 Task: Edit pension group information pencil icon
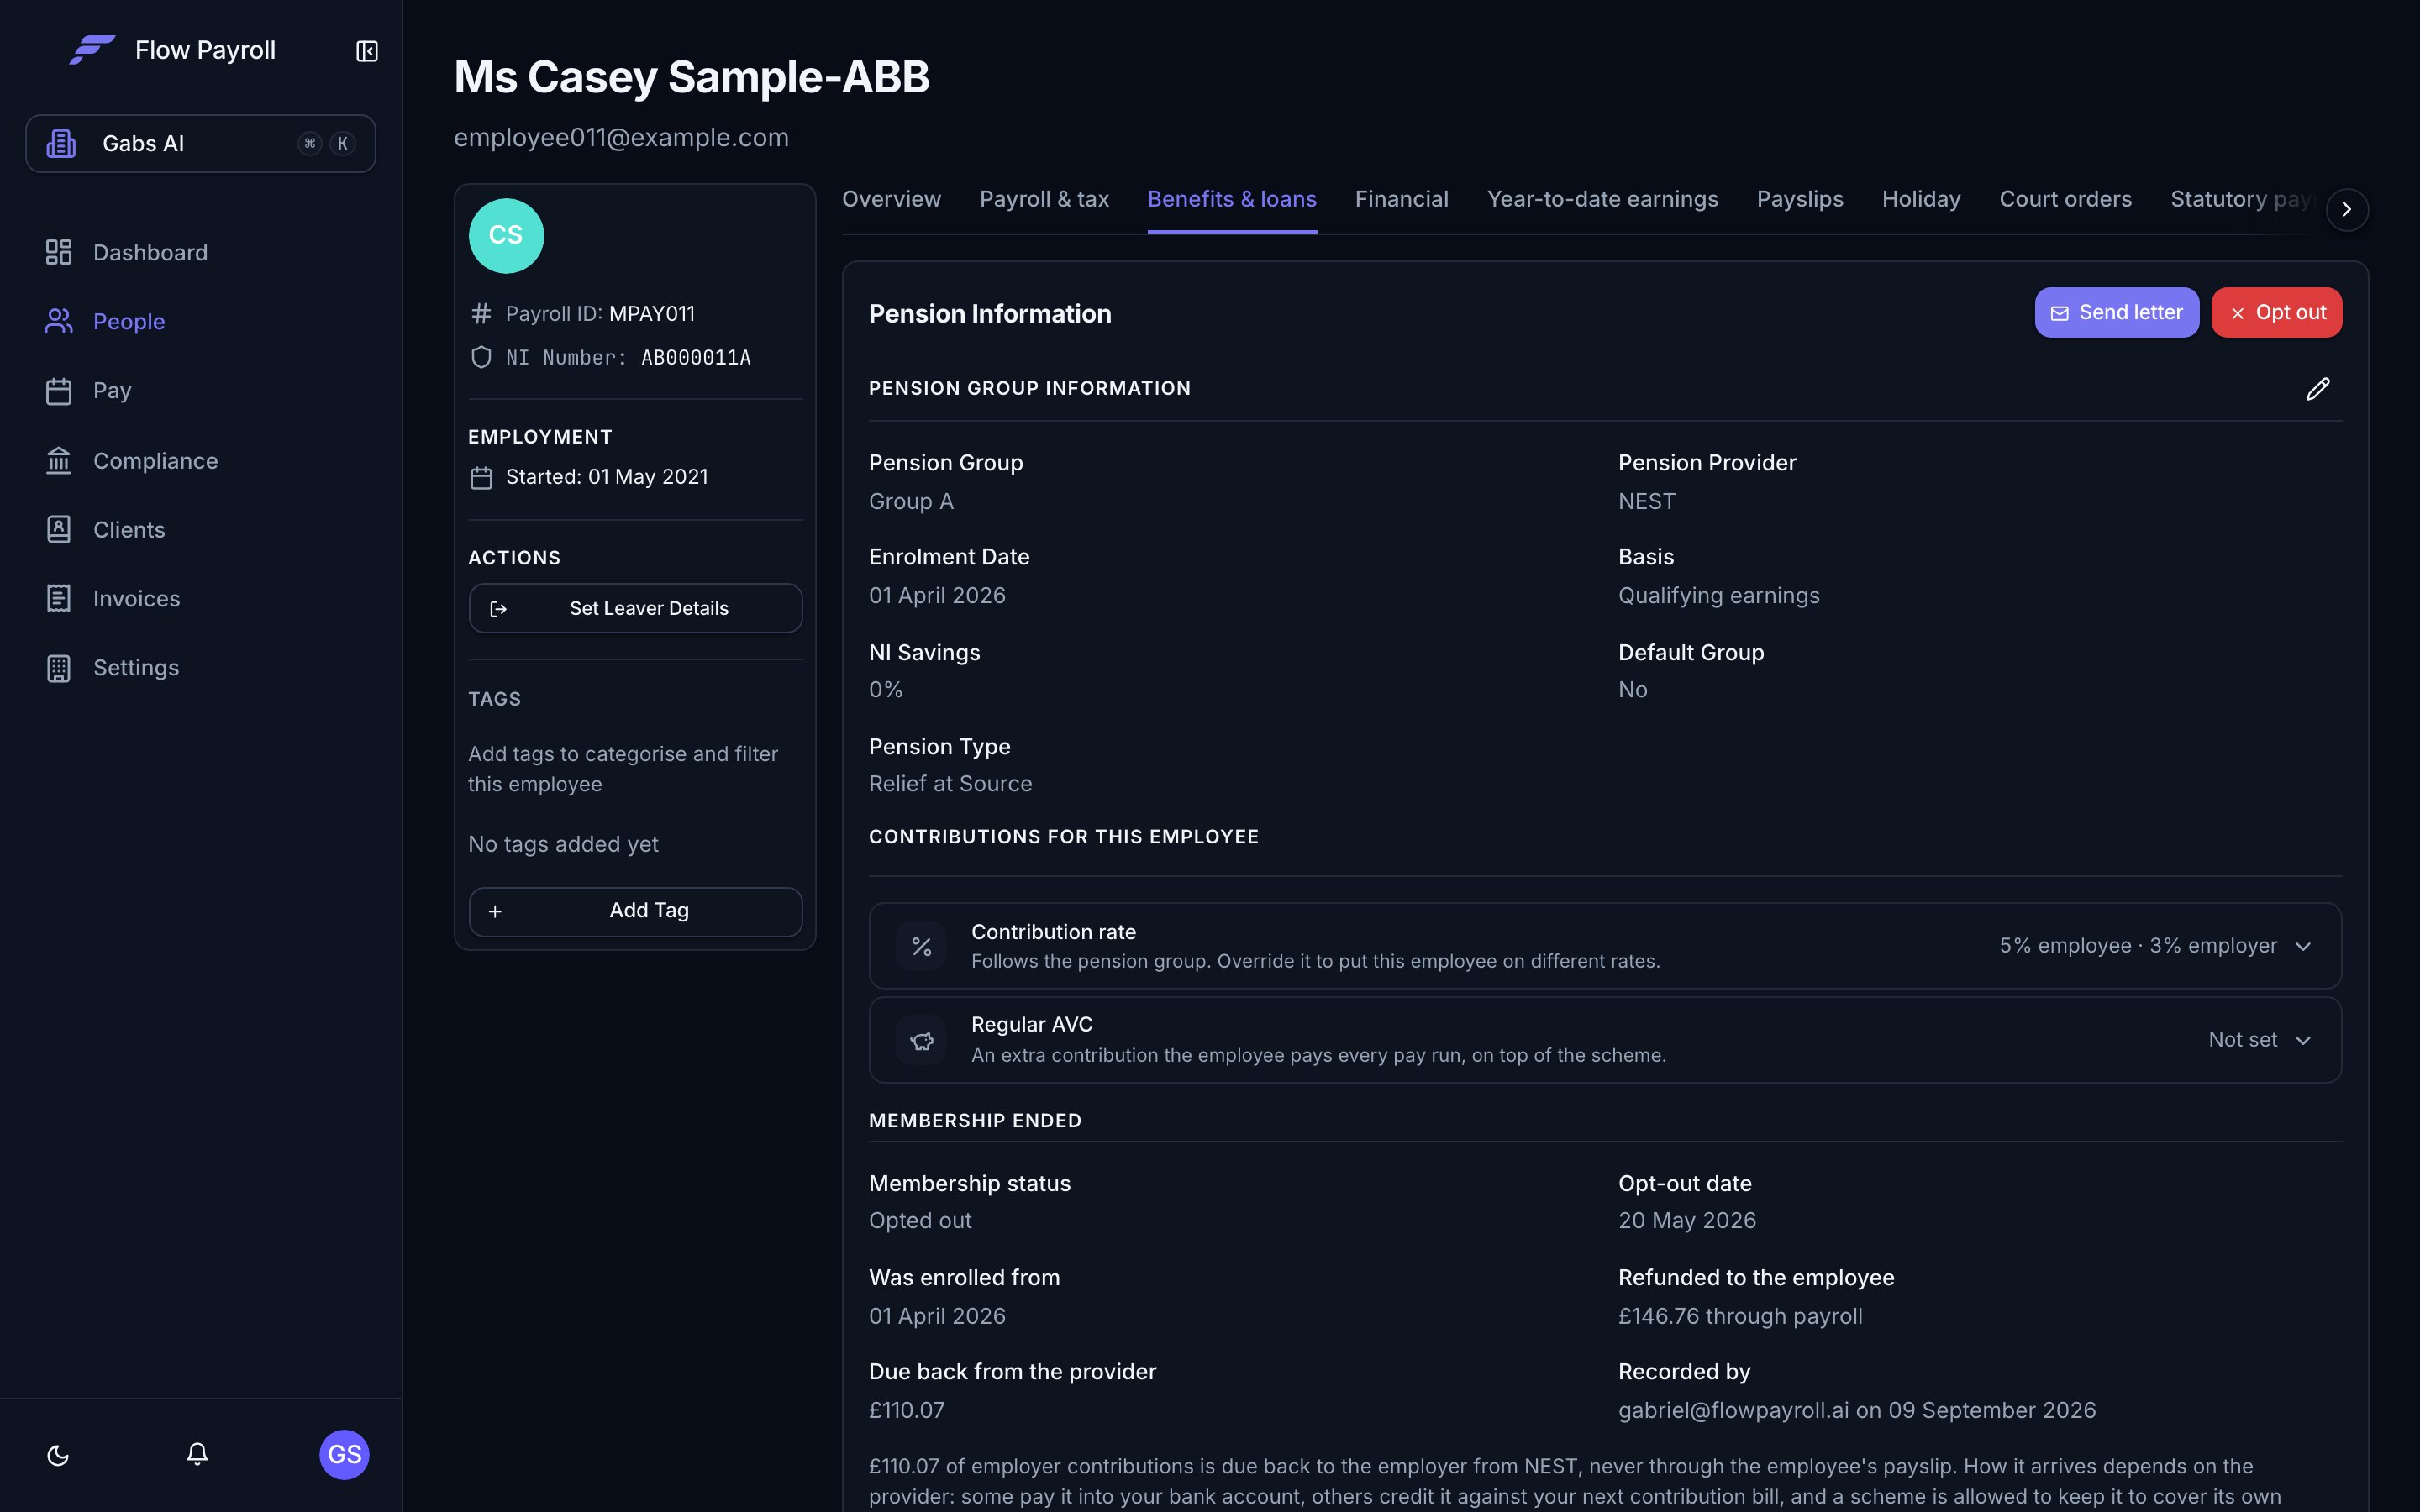[2317, 389]
